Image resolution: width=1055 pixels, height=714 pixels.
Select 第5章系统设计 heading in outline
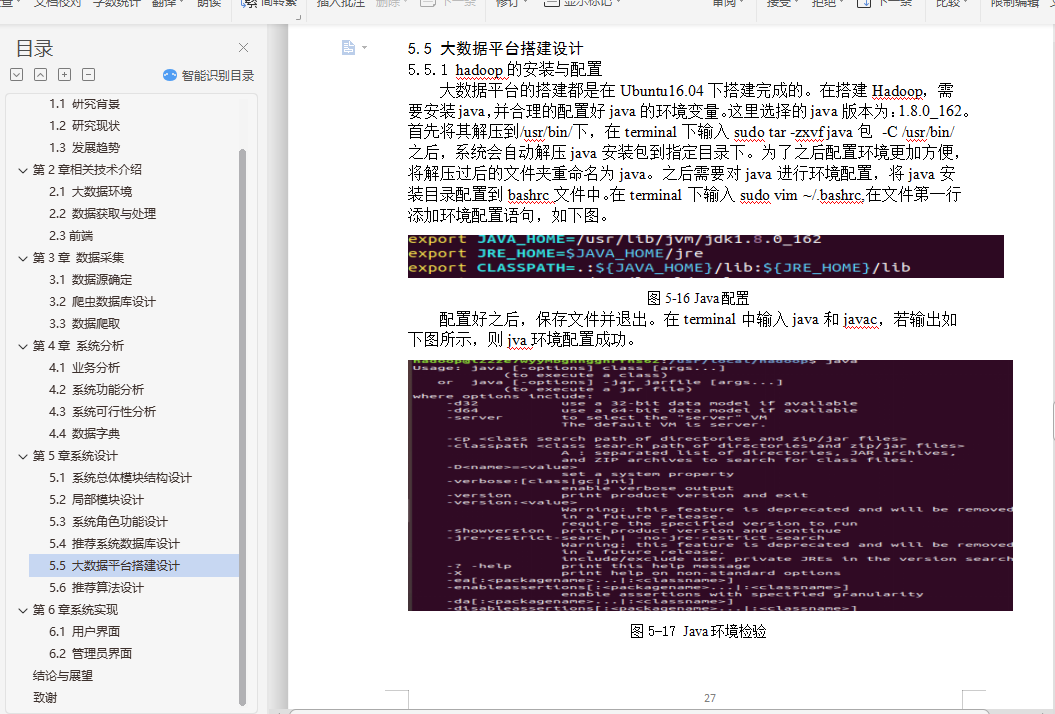[x=75, y=456]
